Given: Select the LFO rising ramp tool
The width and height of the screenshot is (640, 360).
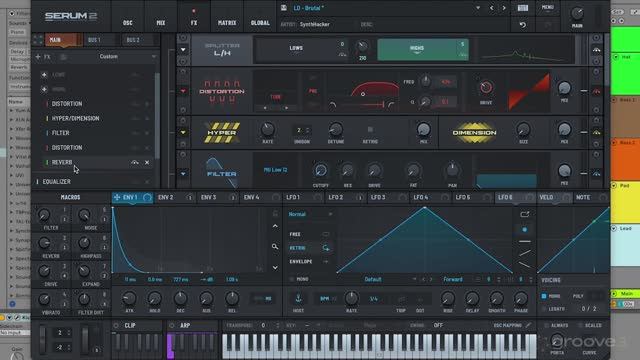Looking at the screenshot, I should point(524,253).
